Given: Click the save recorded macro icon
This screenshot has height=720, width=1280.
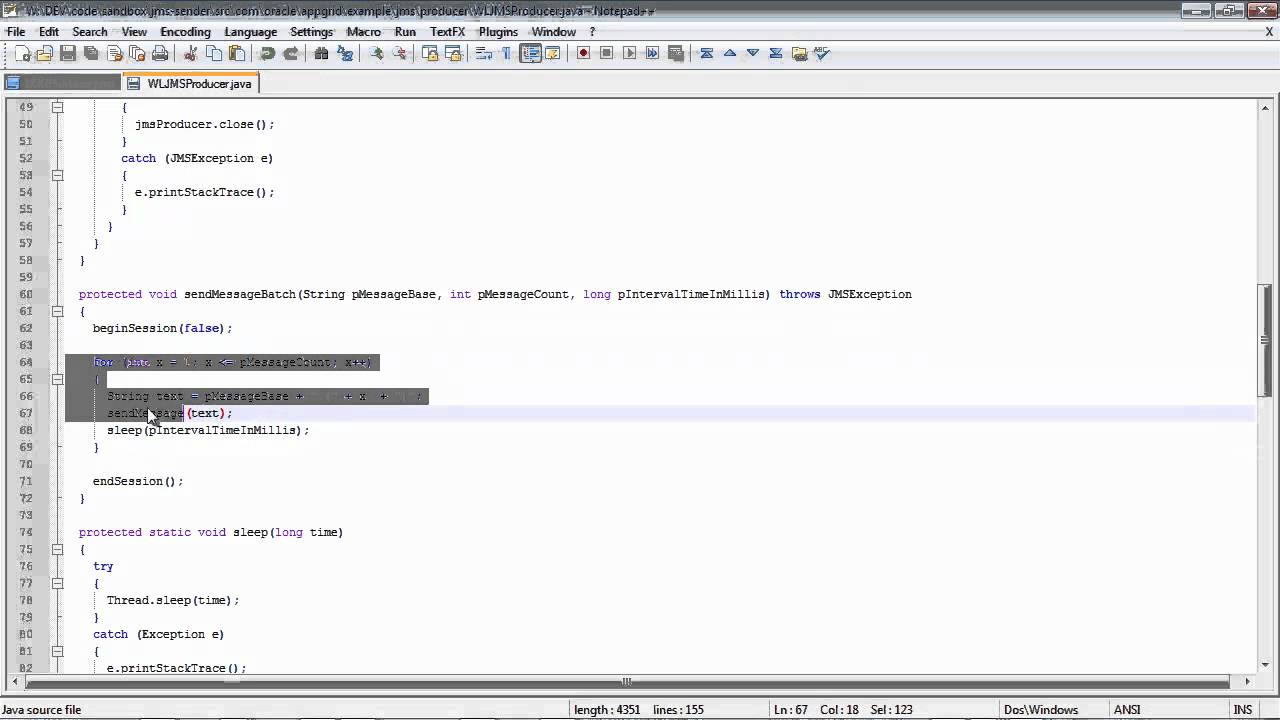Looking at the screenshot, I should [675, 53].
